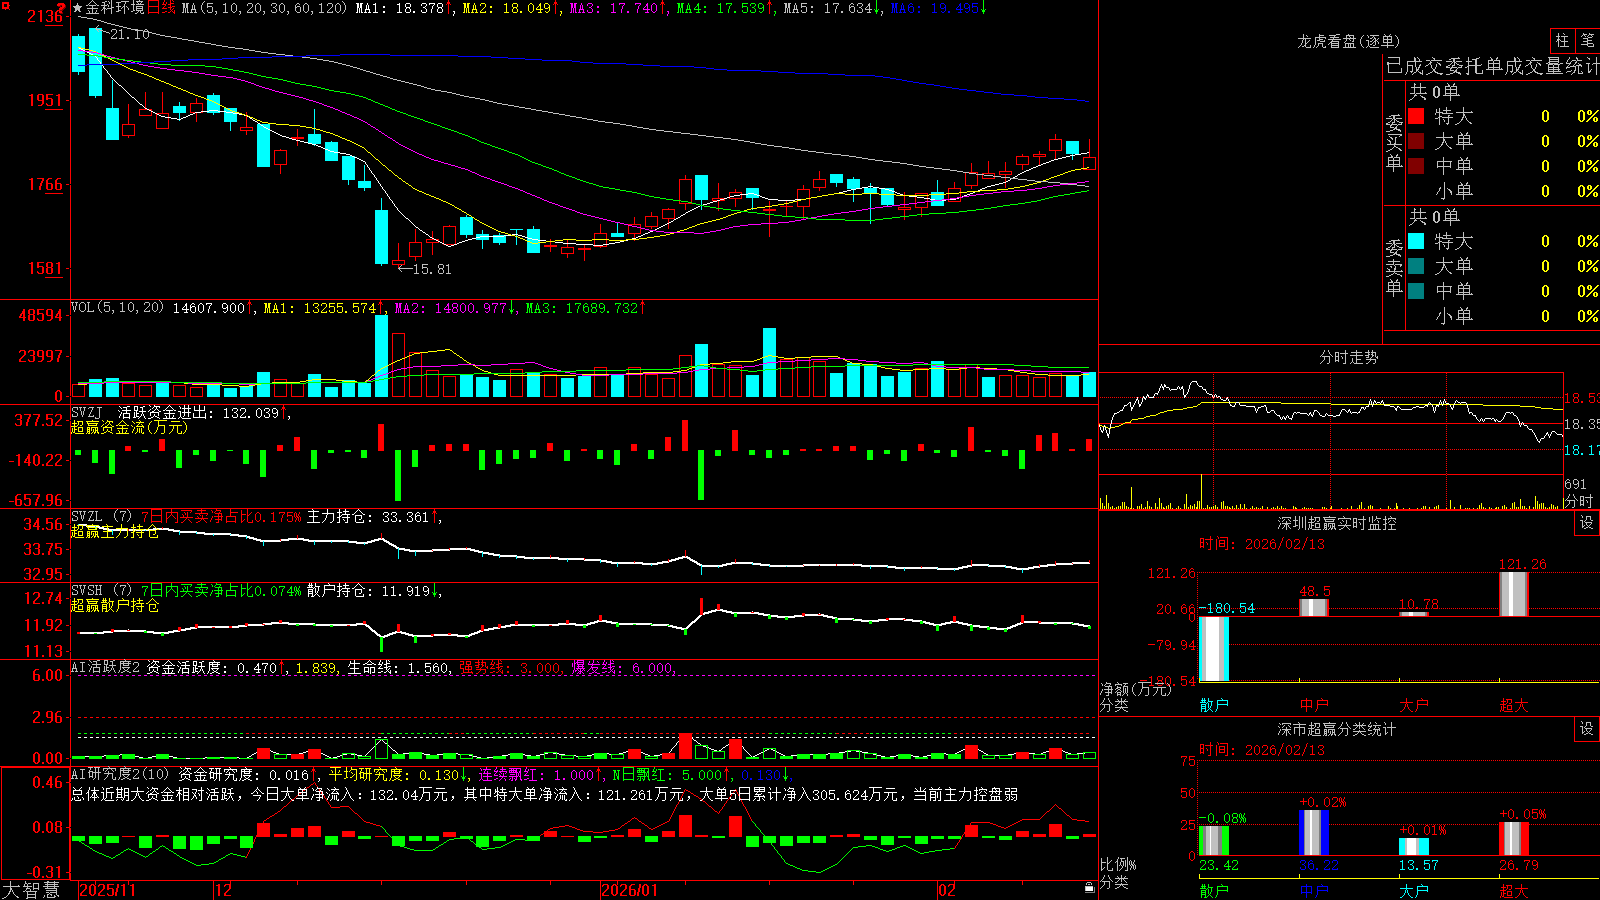Click the 18.35 intraday price axis label

click(x=1581, y=424)
